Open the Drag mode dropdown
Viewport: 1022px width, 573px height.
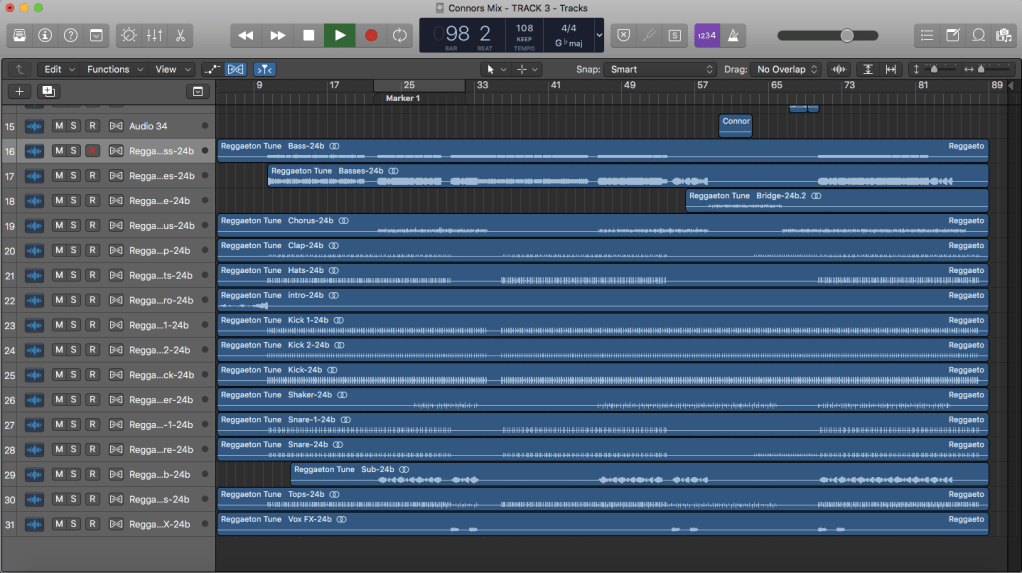[787, 69]
